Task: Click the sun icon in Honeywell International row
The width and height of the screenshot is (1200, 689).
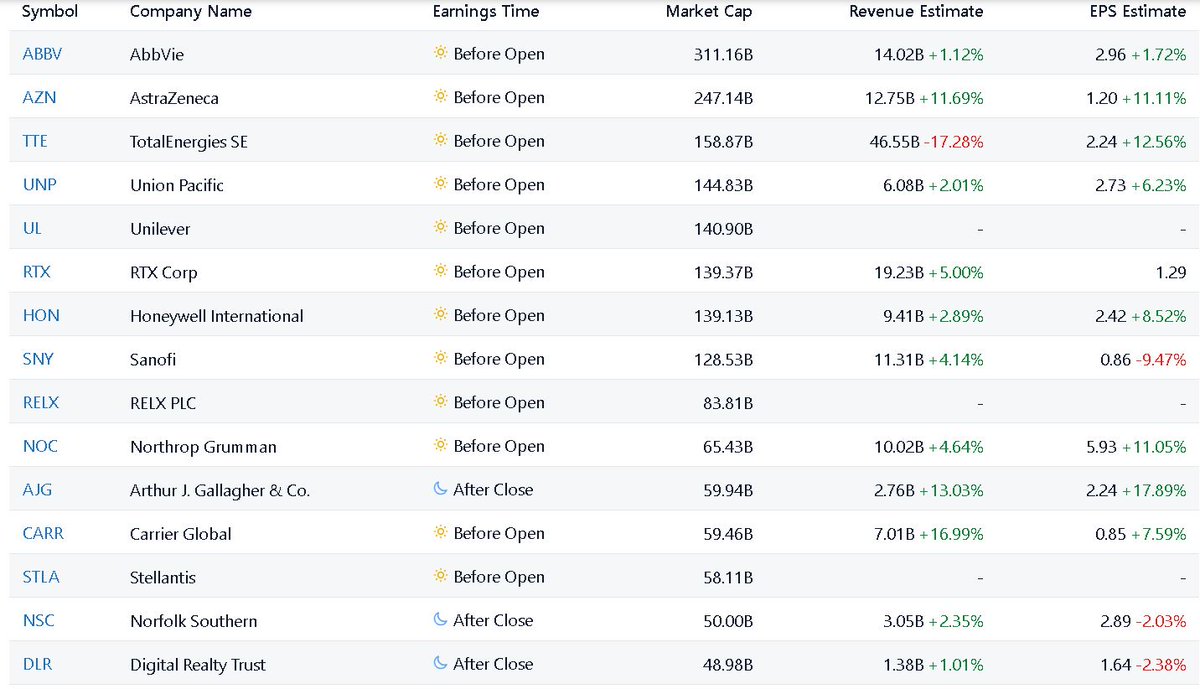Action: (440, 315)
